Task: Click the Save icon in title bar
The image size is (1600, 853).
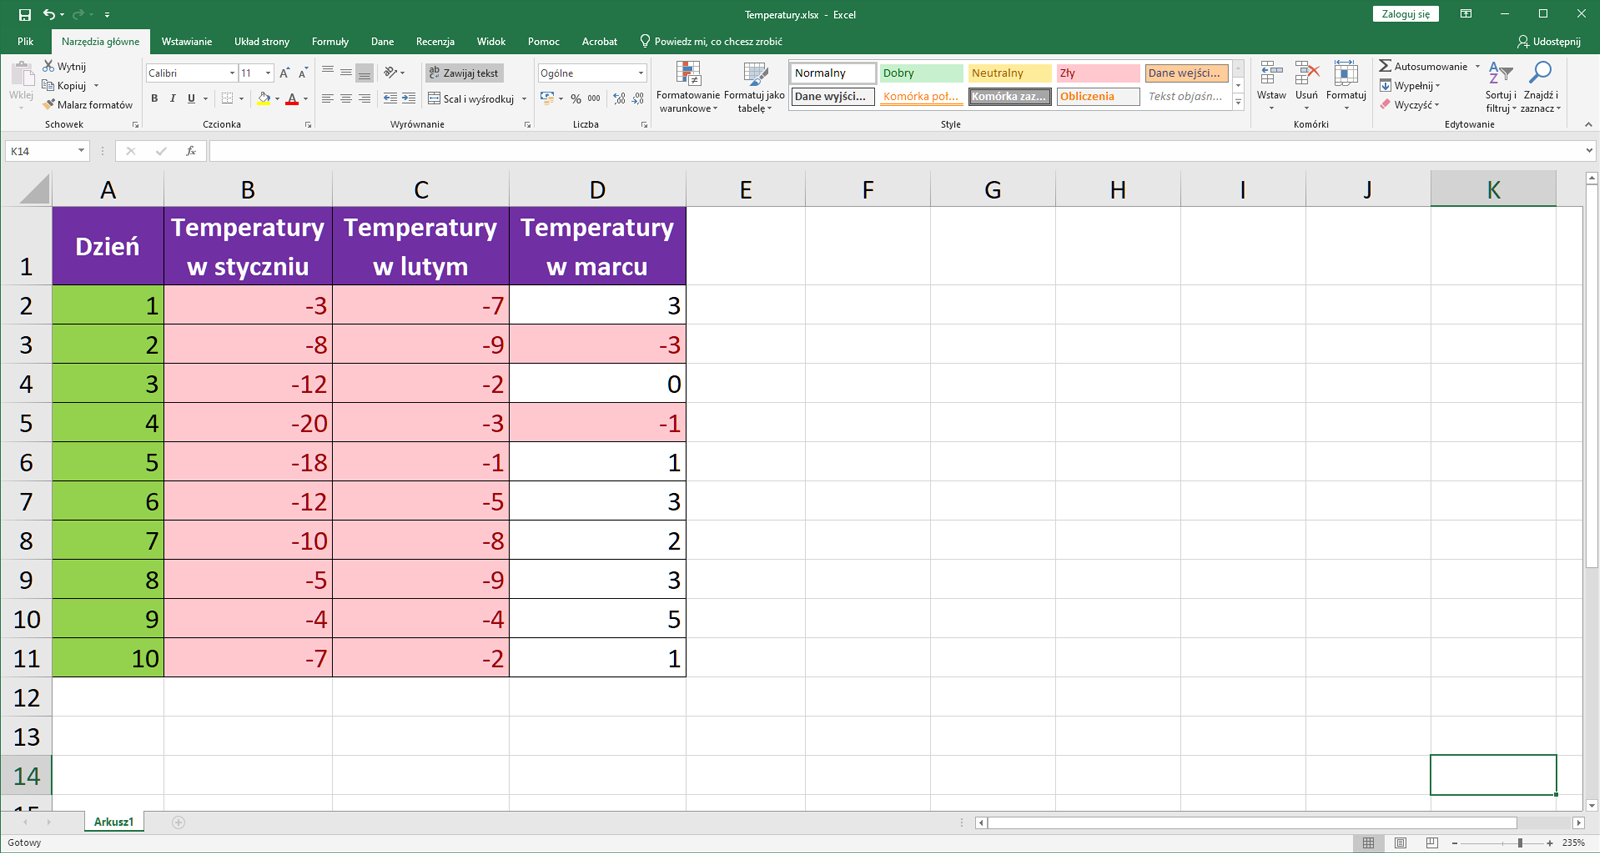Action: pos(25,15)
